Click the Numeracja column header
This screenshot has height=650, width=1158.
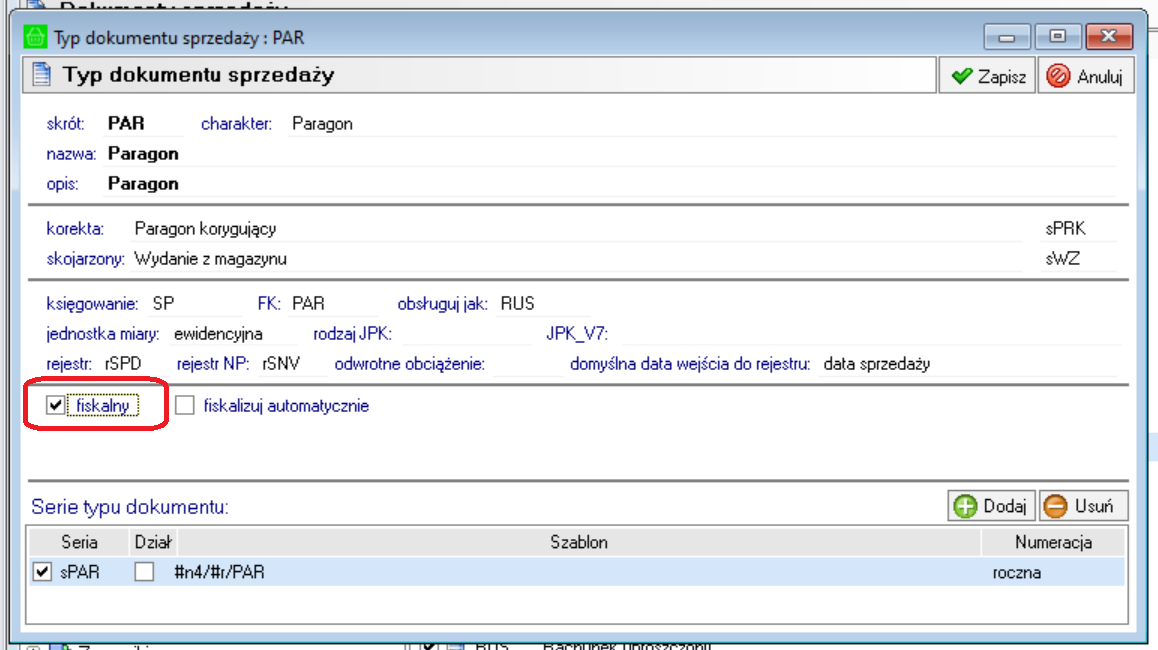pos(1052,542)
